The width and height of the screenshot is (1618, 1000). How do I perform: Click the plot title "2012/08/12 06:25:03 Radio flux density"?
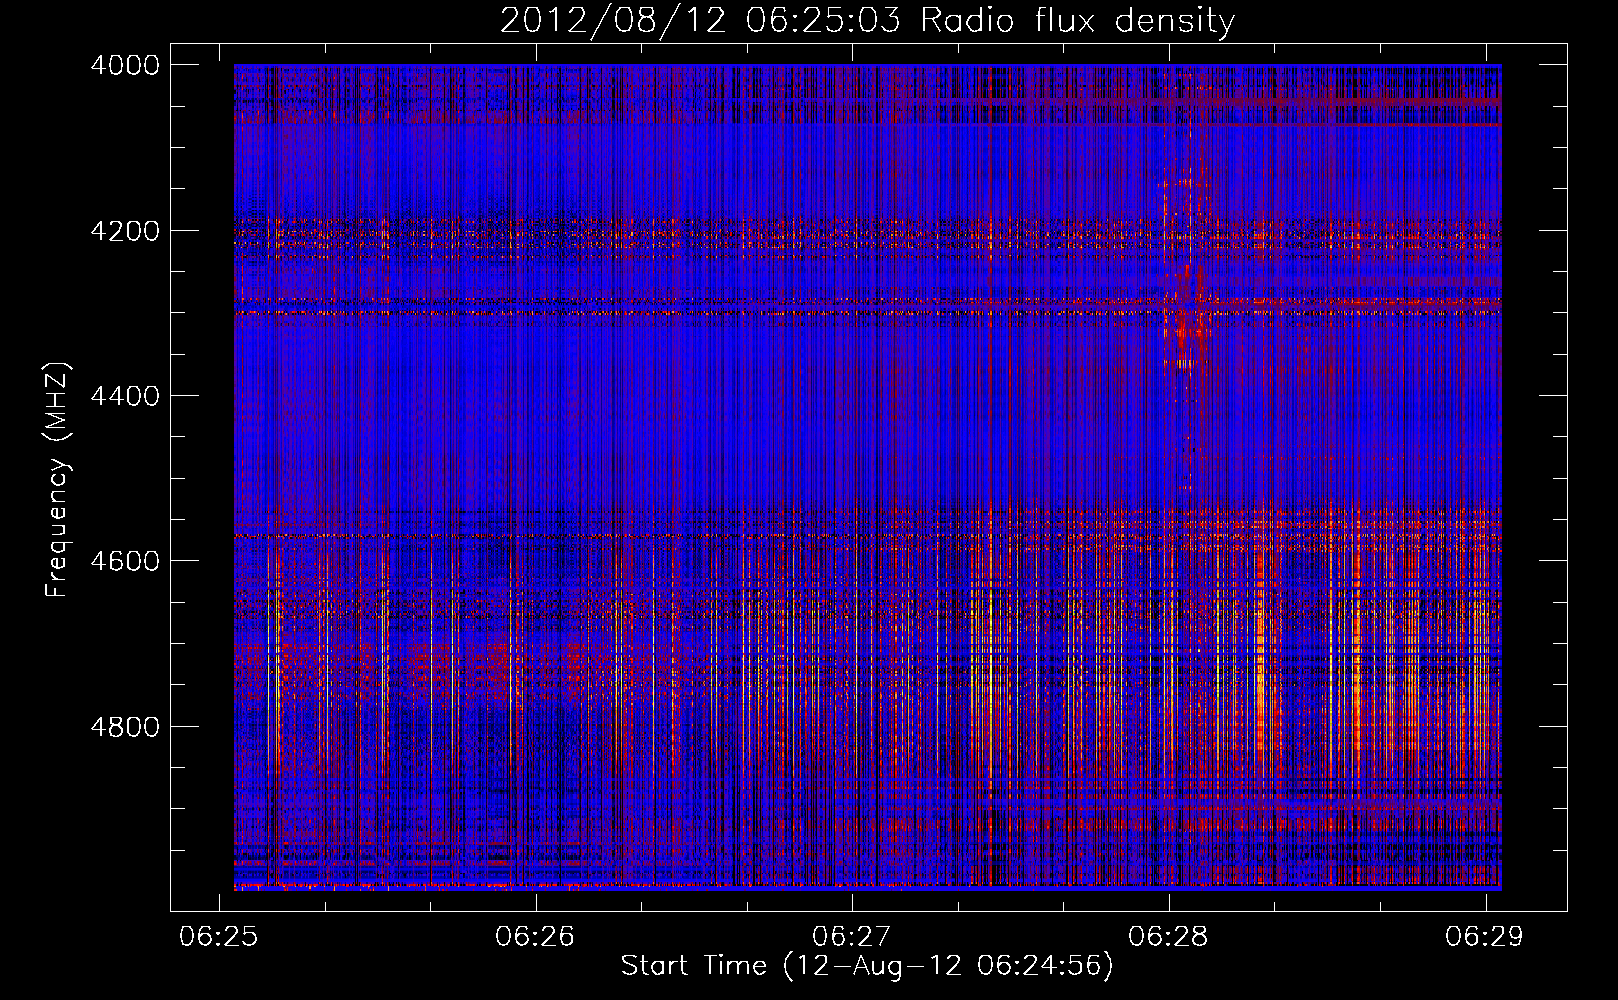(867, 21)
